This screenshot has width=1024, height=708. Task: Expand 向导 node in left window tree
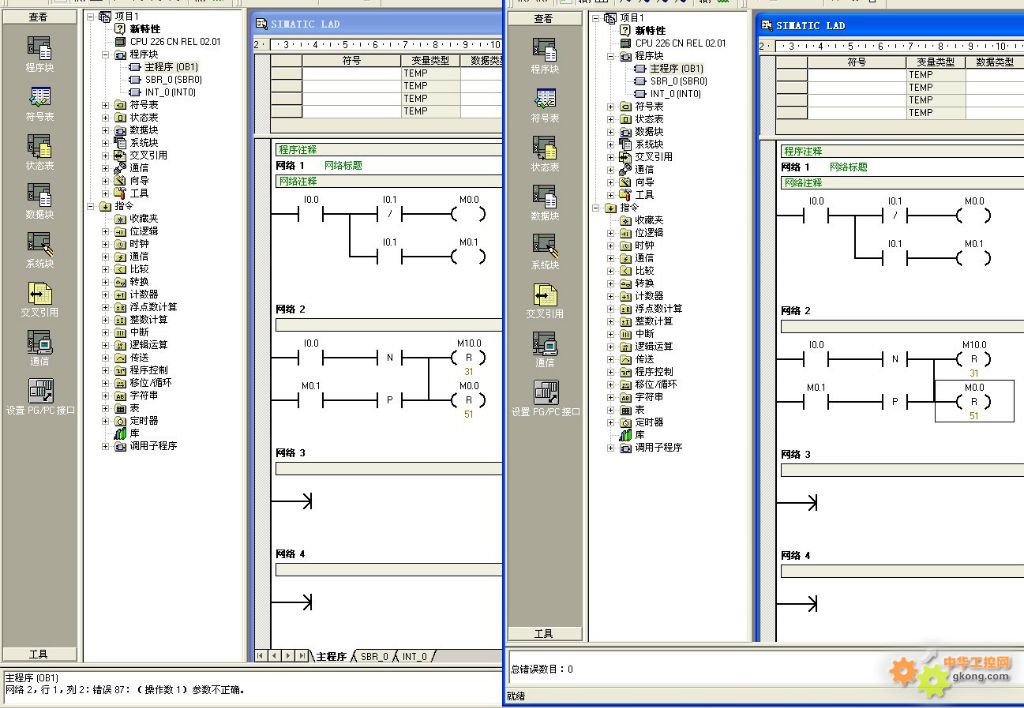(x=106, y=181)
